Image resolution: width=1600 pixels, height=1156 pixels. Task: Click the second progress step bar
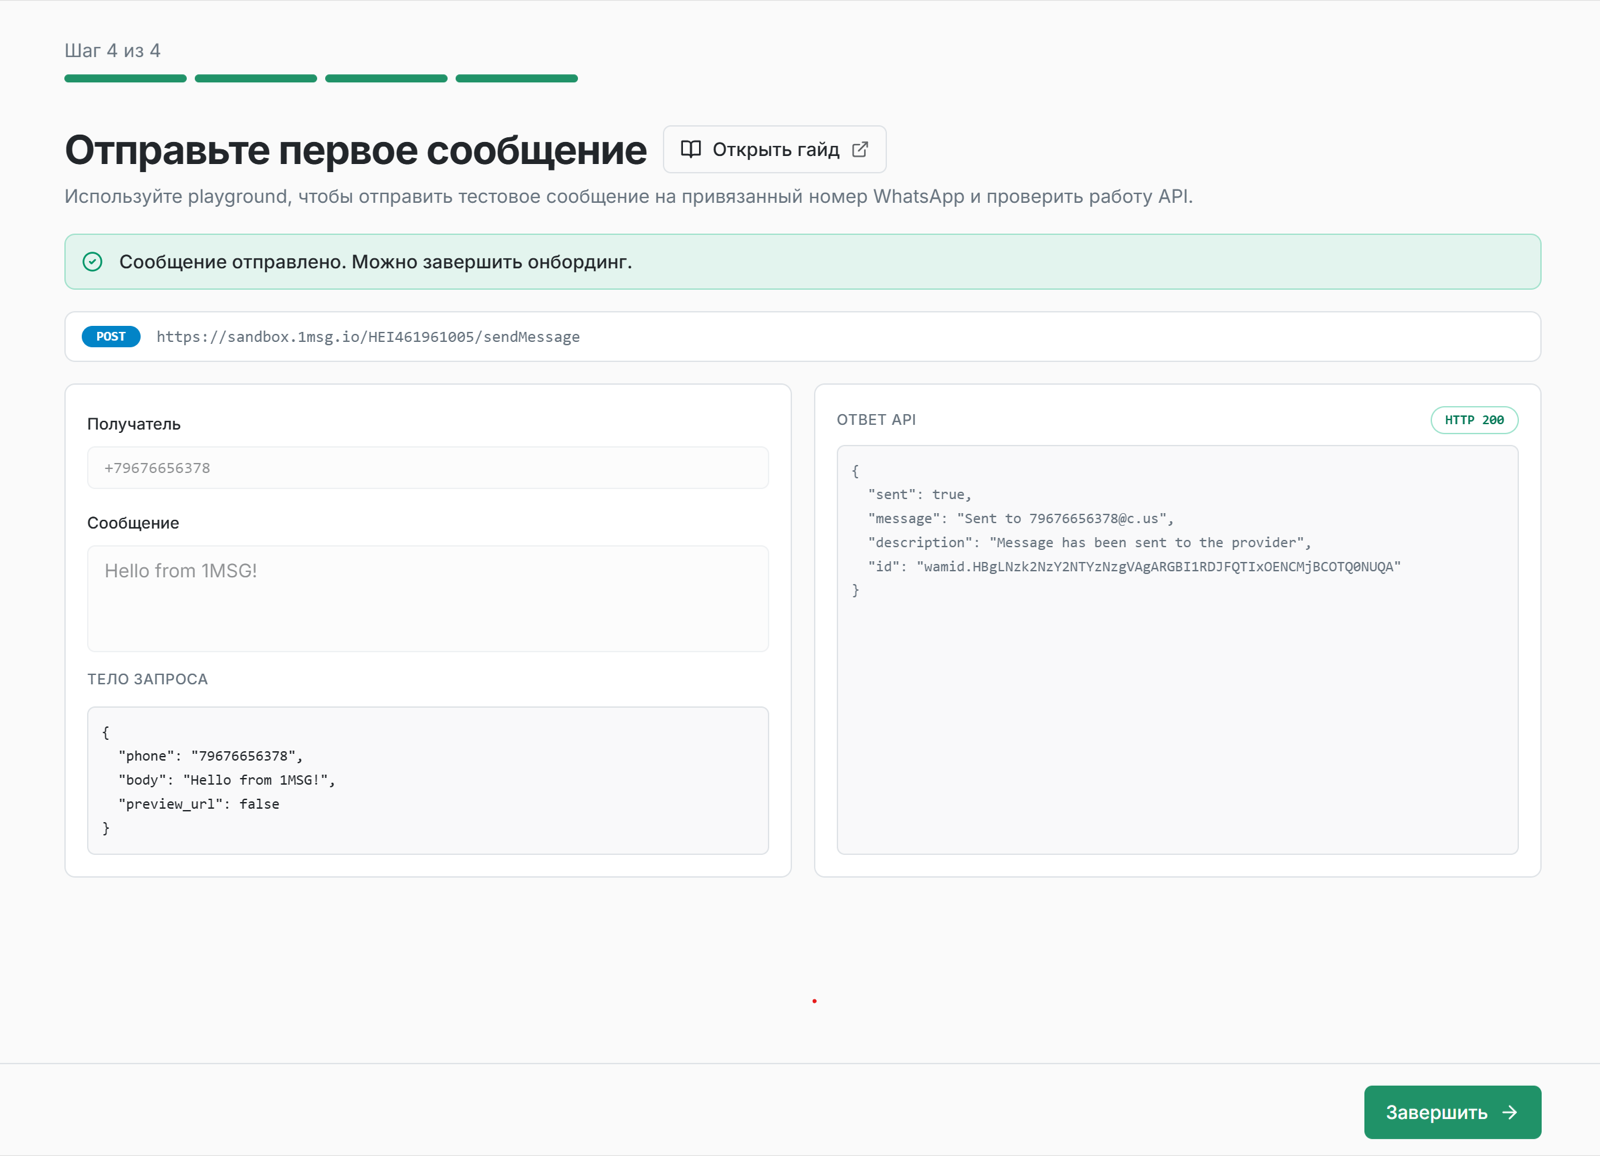pyautogui.click(x=256, y=78)
